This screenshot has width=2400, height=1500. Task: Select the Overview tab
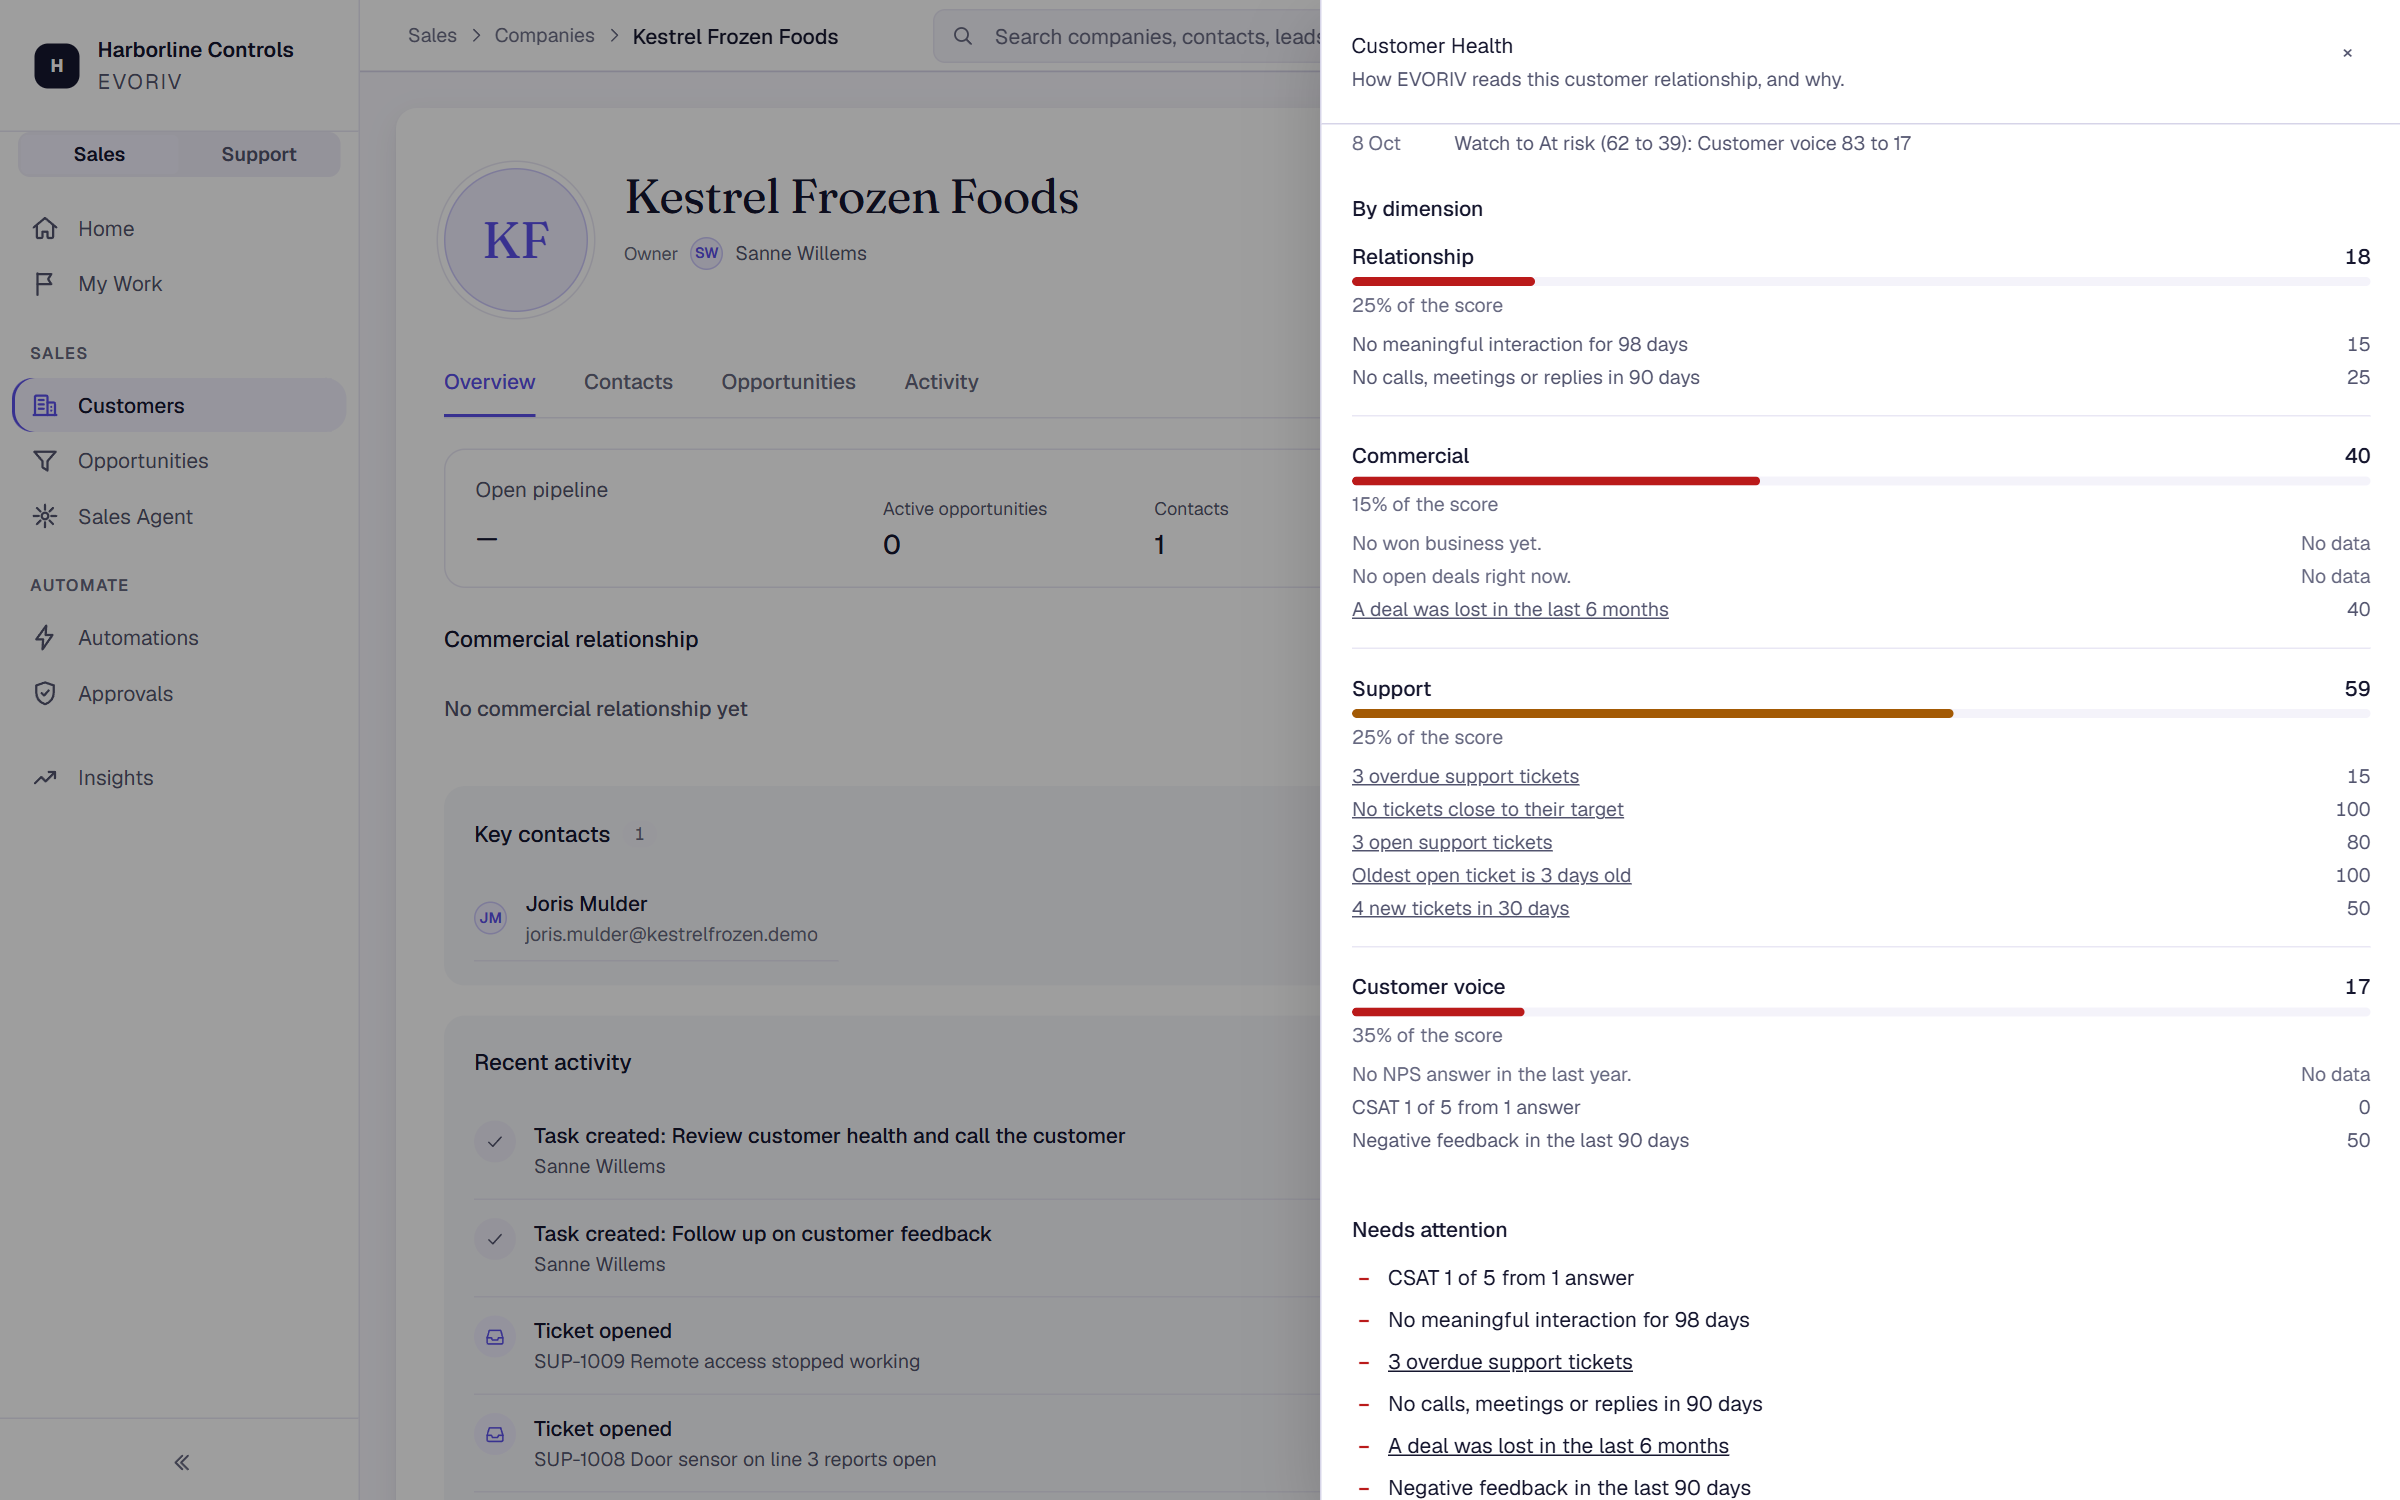click(490, 382)
